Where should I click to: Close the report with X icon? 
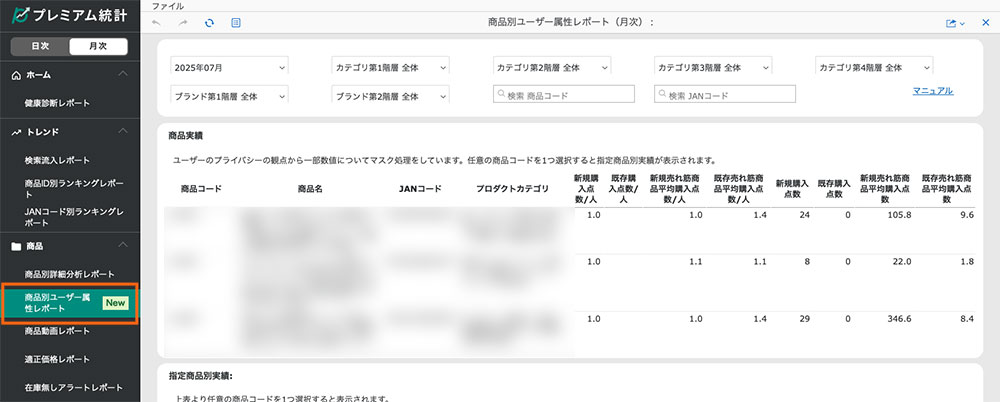(x=985, y=23)
